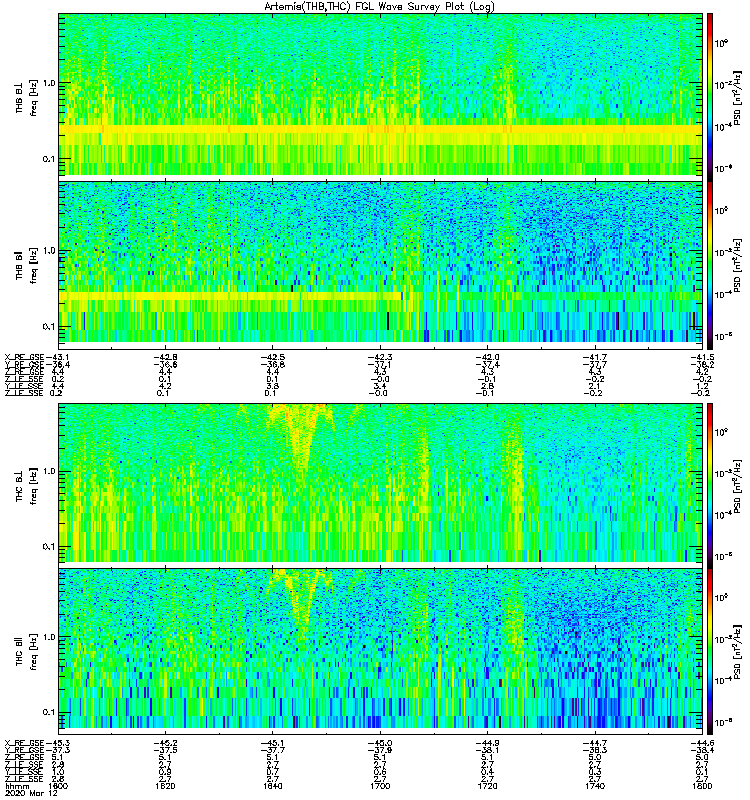Click the THC X position value '-45.3'
The height and width of the screenshot is (800, 750).
click(58, 743)
